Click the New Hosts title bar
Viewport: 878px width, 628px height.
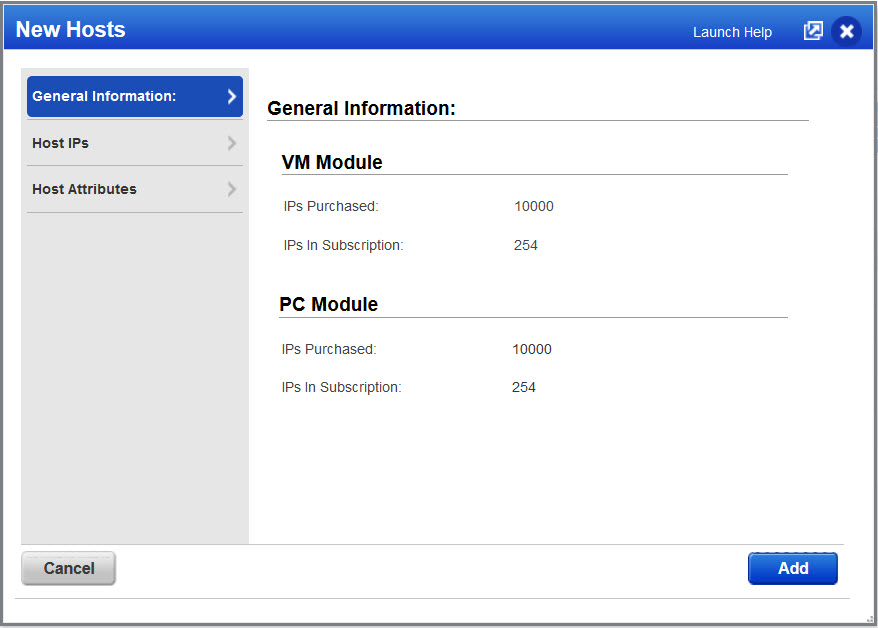(x=70, y=29)
